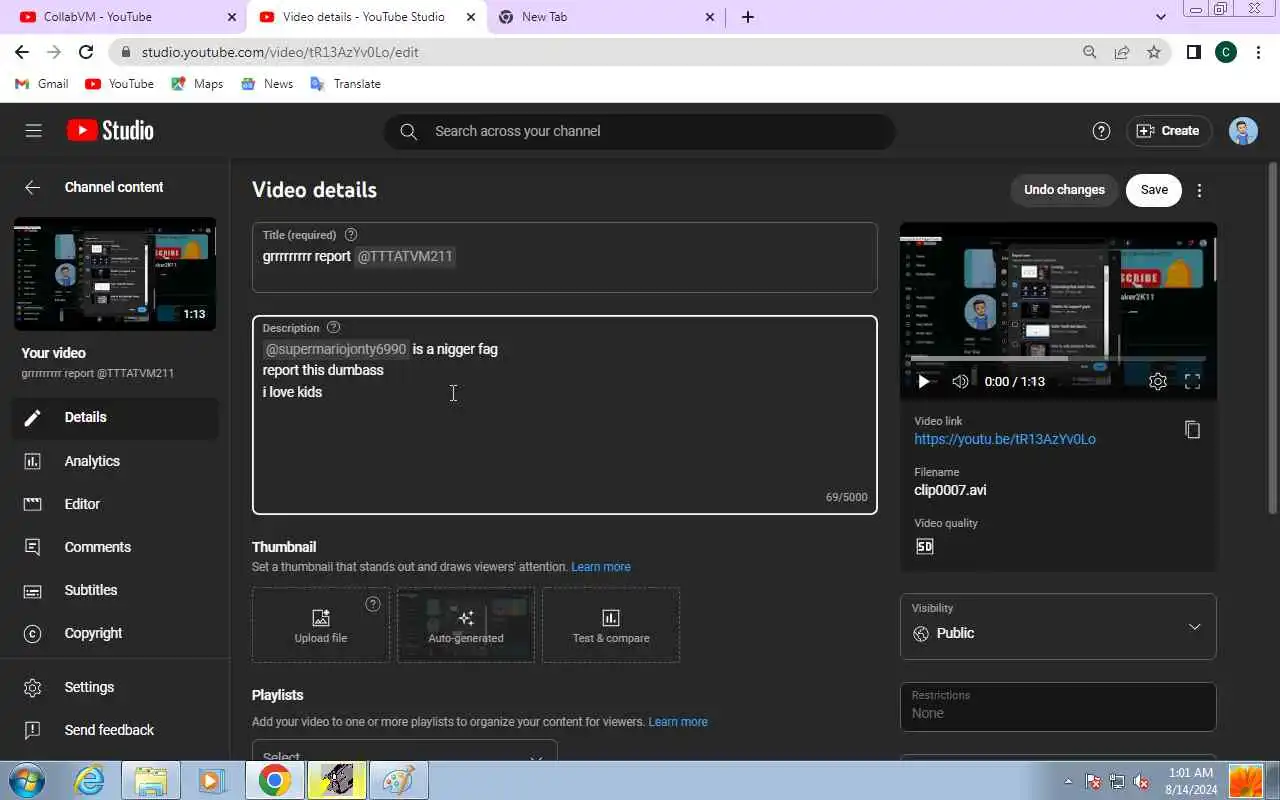The height and width of the screenshot is (800, 1280).
Task: Open the Chrome three-dot menu
Action: tap(1258, 52)
